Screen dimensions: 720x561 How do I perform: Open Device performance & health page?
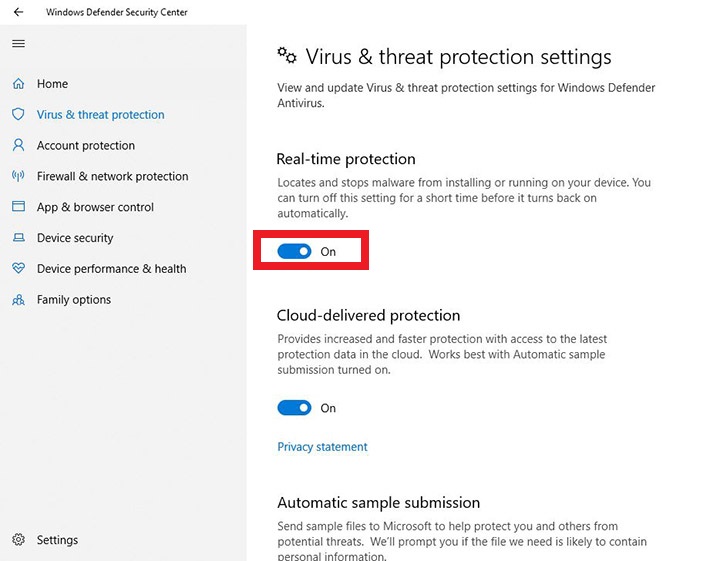coord(111,269)
